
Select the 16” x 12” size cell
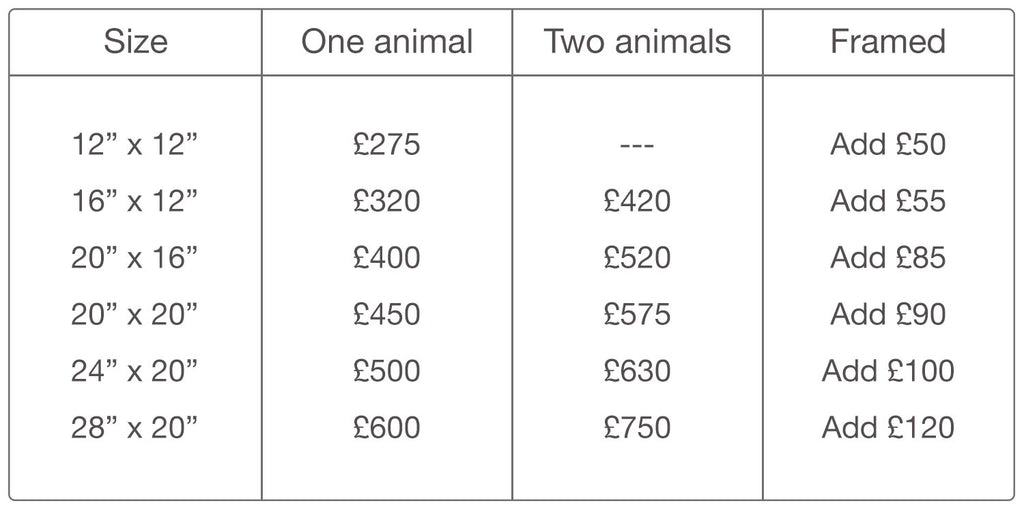coord(136,202)
